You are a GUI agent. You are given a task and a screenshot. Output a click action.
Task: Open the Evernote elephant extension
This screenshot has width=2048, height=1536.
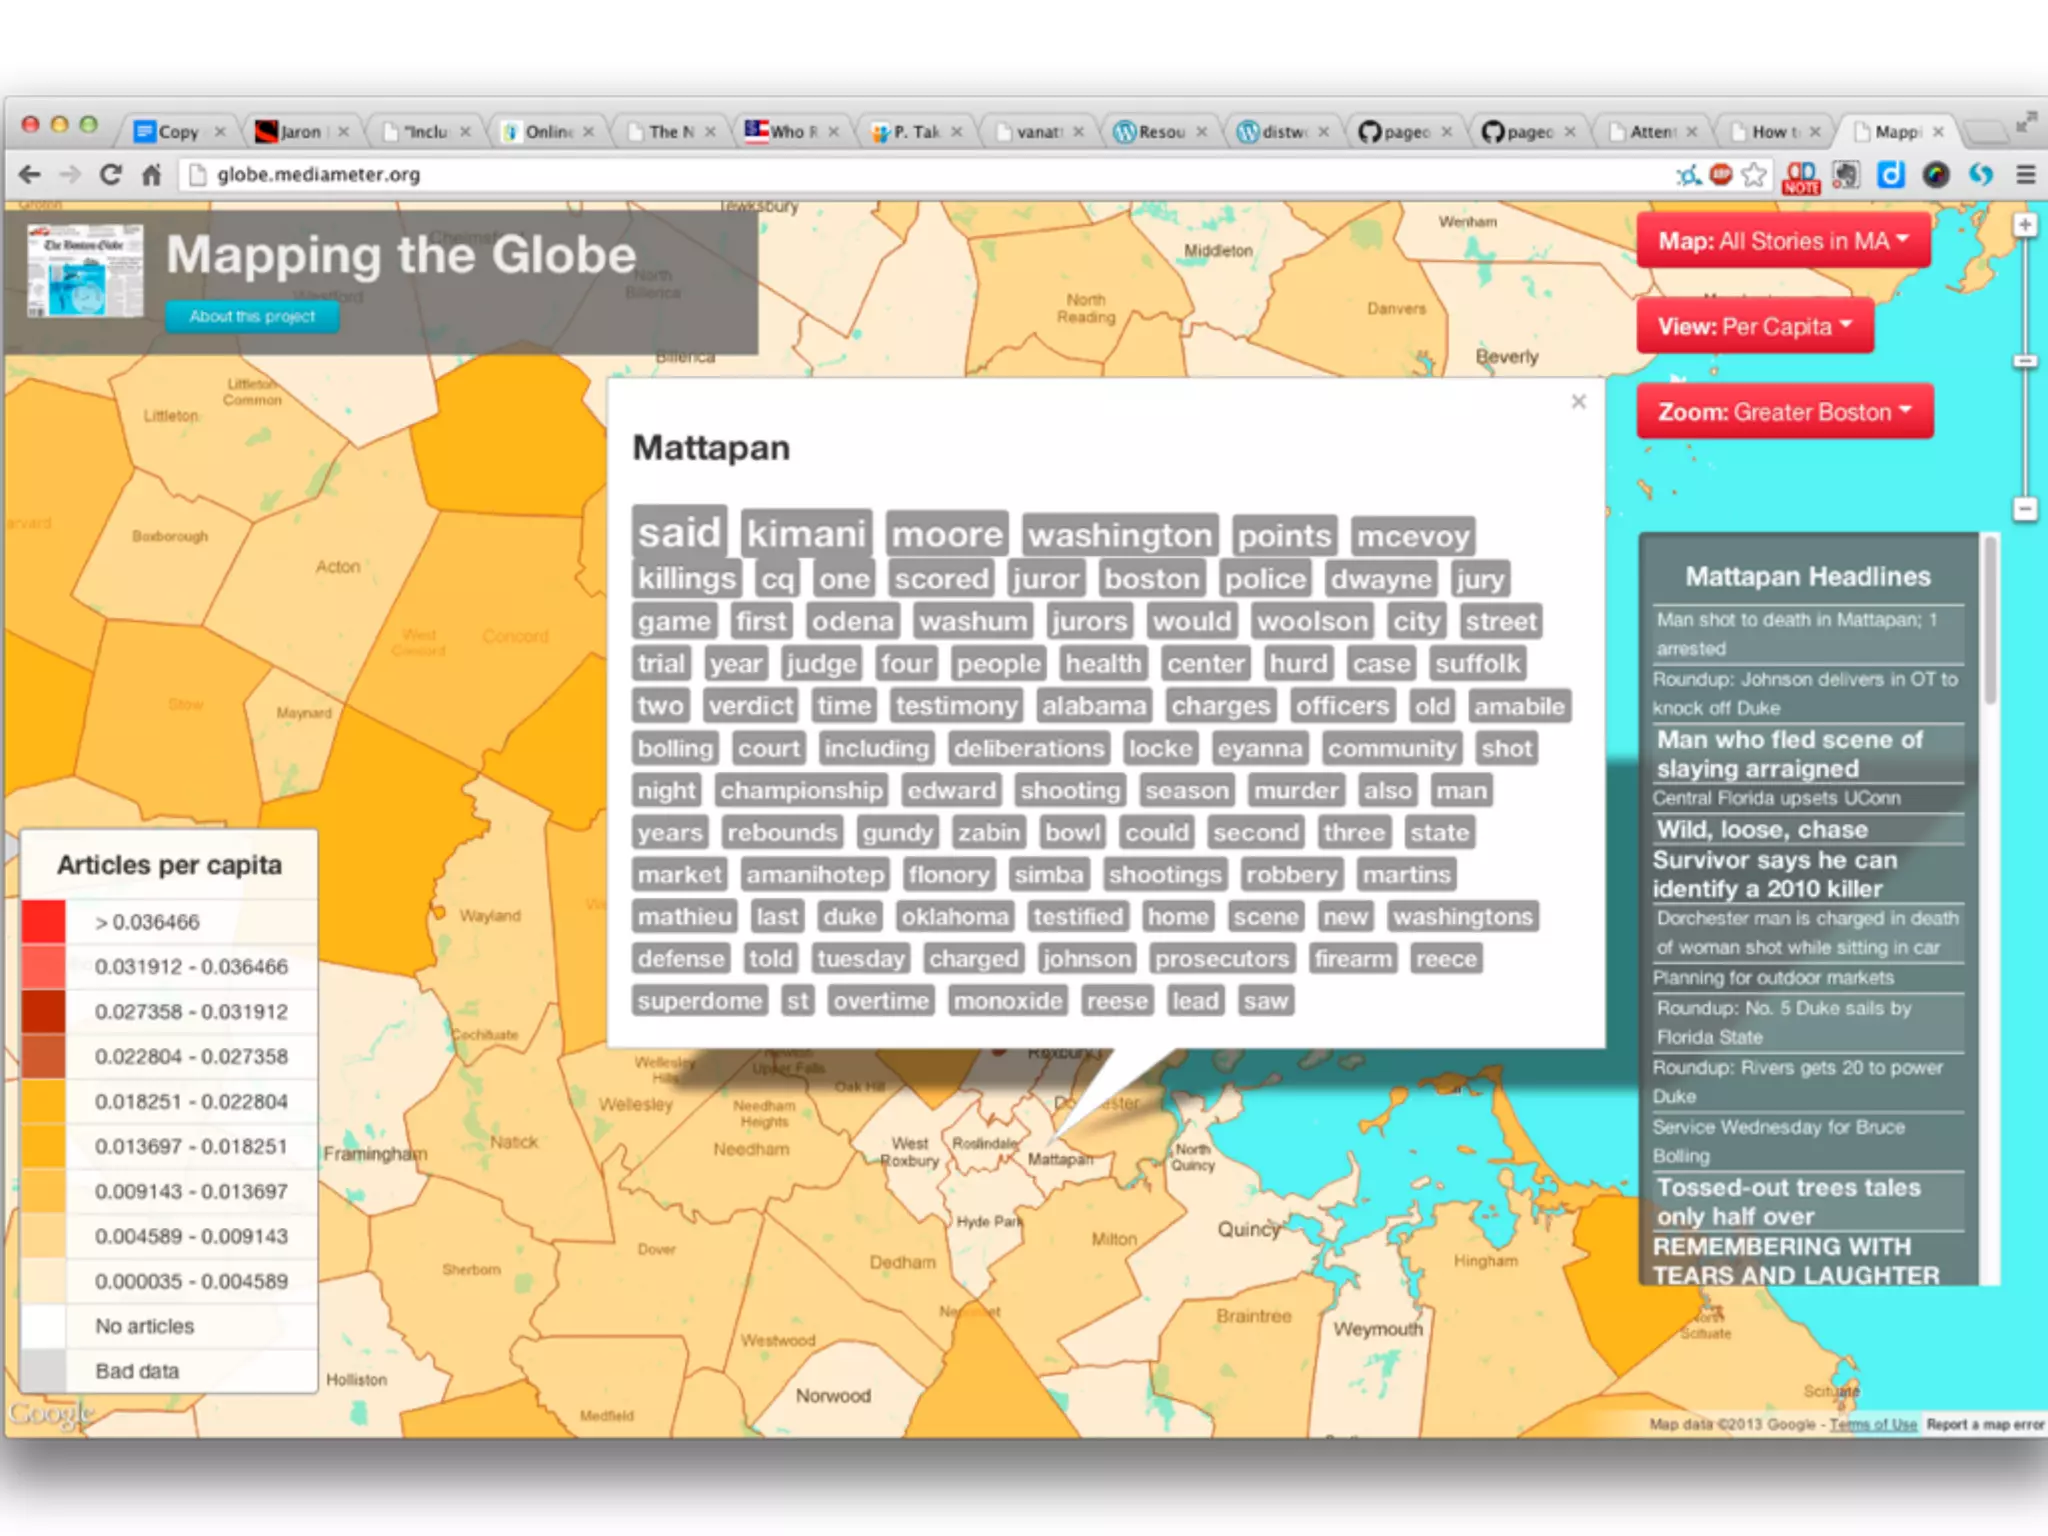coord(1845,175)
